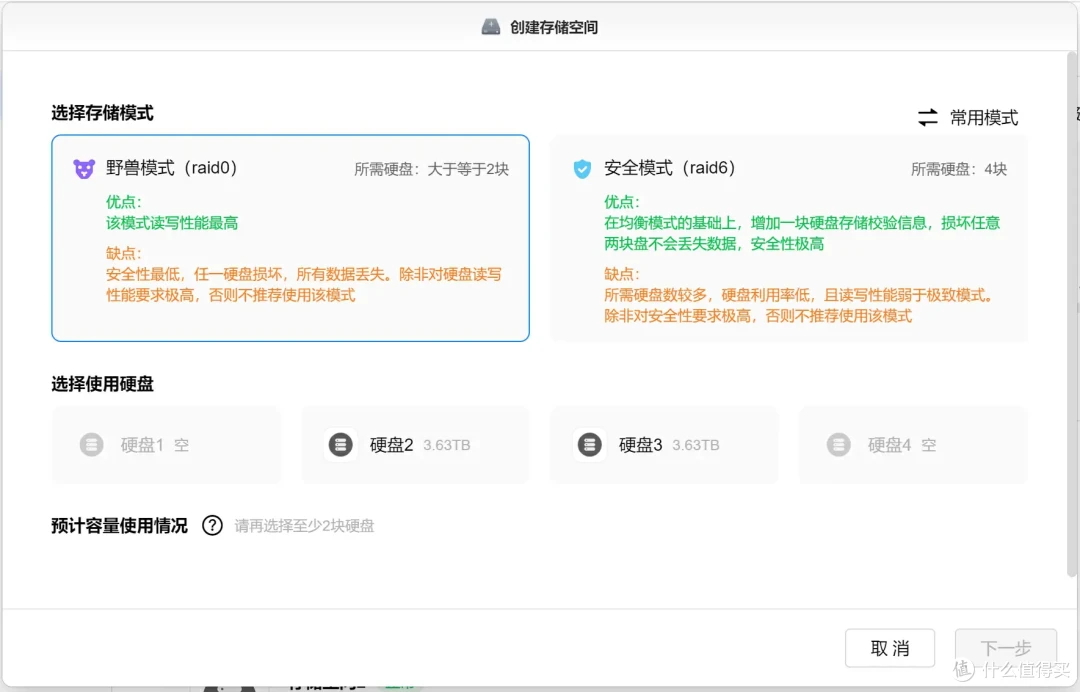Screen dimensions: 1080x692
Task: Click the 预计容量使用情况 label
Action: [119, 526]
